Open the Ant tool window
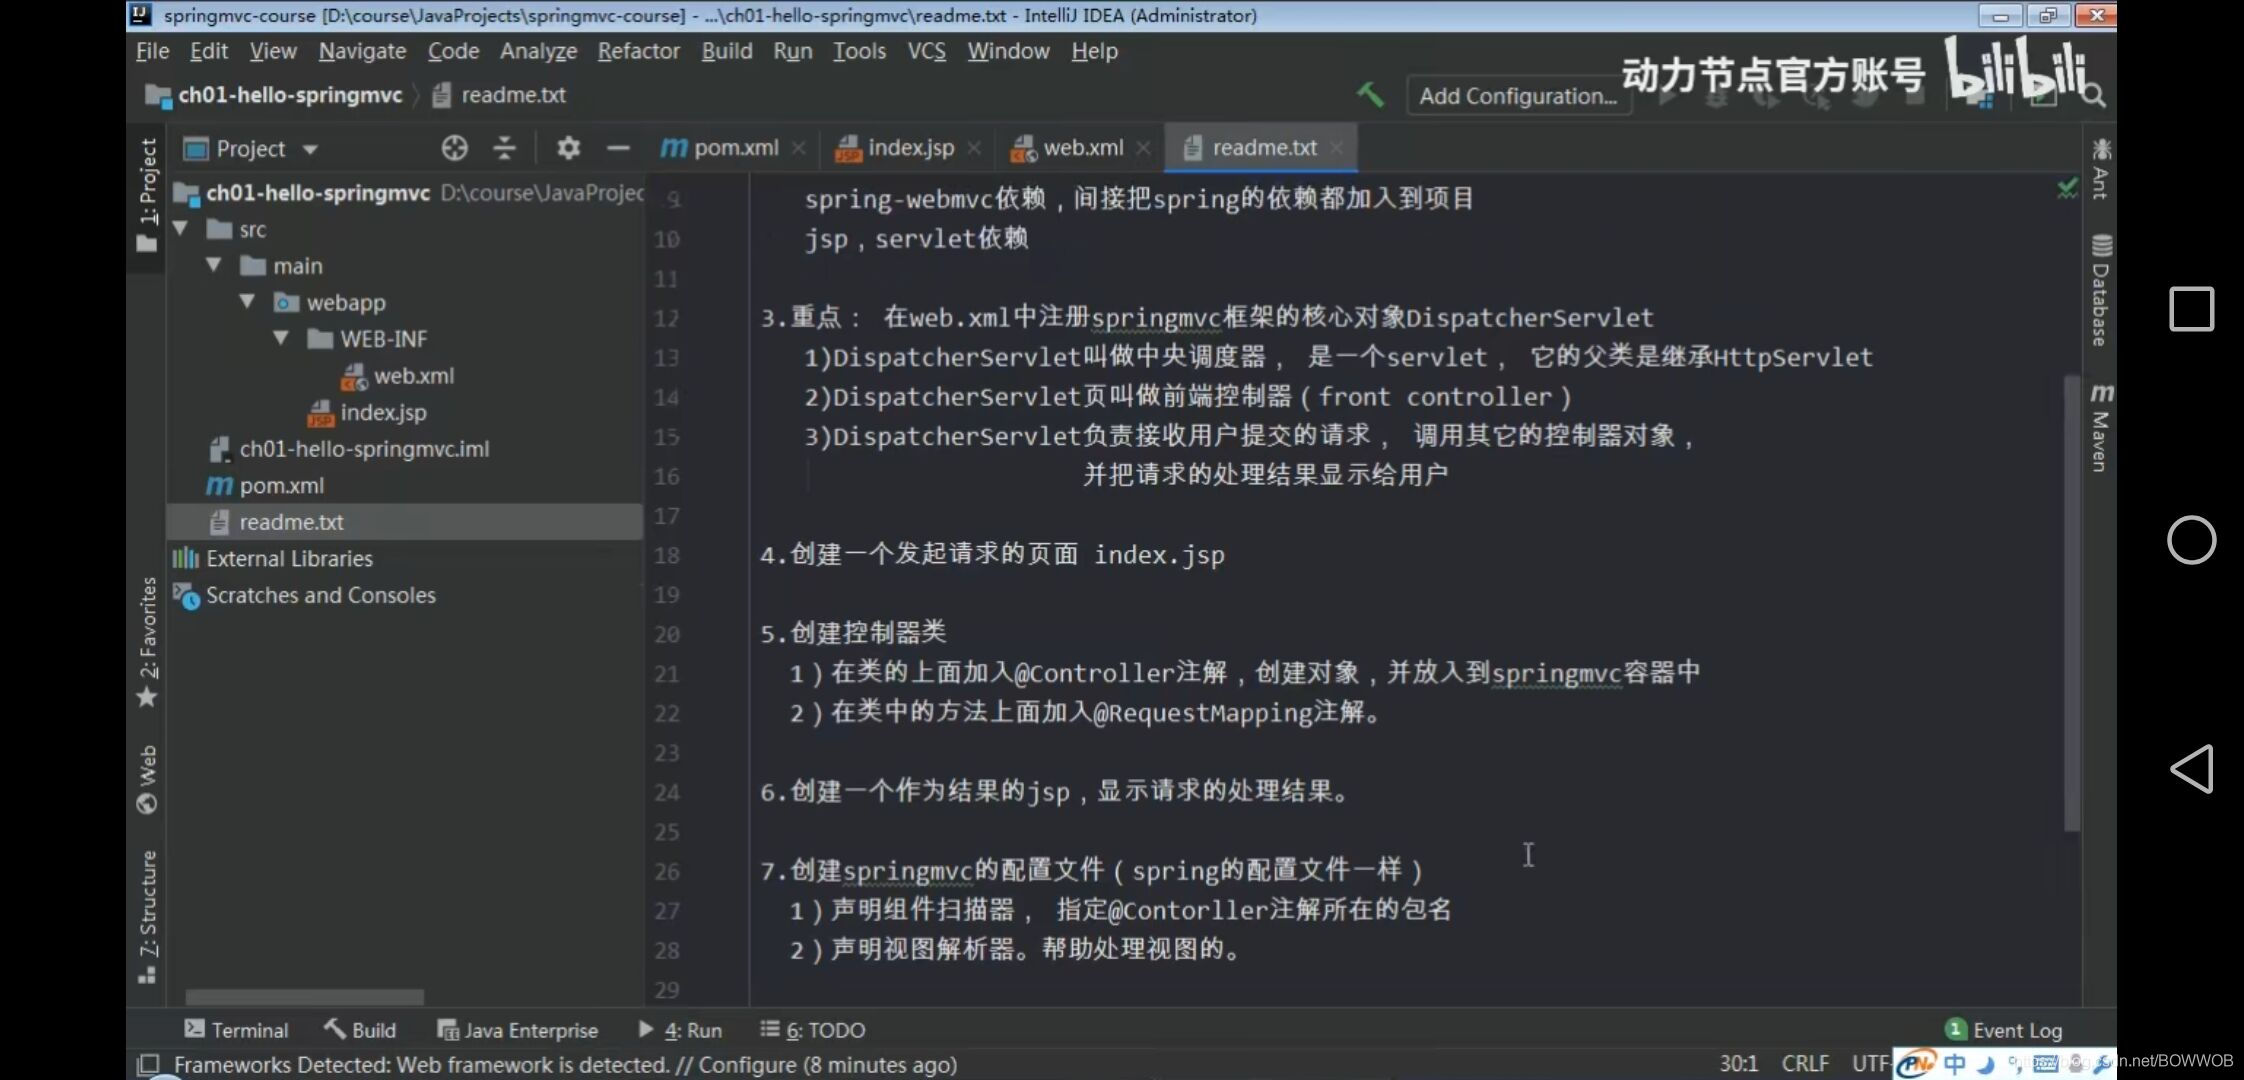Viewport: 2244px width, 1080px height. pos(2101,168)
